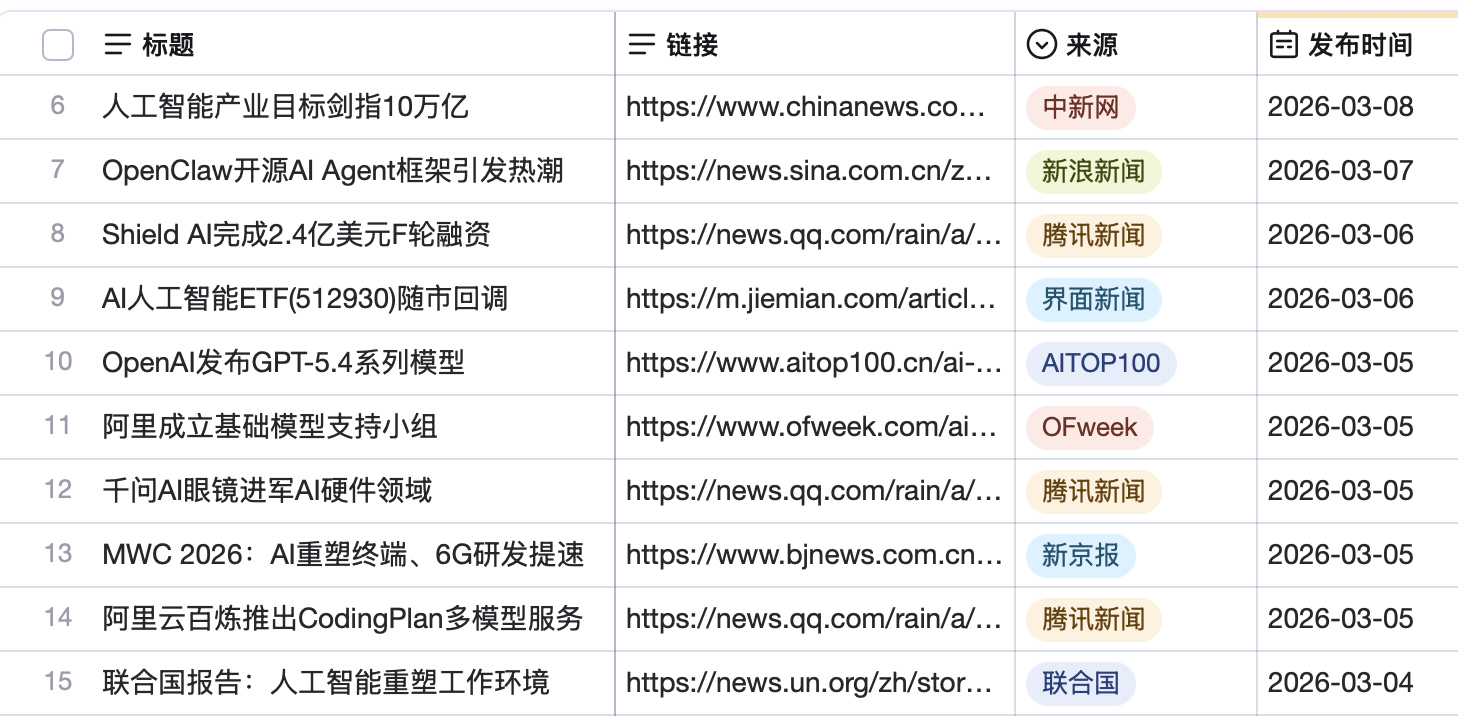The height and width of the screenshot is (716, 1458).
Task: Click the AITOP100 source tag
Action: pyautogui.click(x=1101, y=362)
